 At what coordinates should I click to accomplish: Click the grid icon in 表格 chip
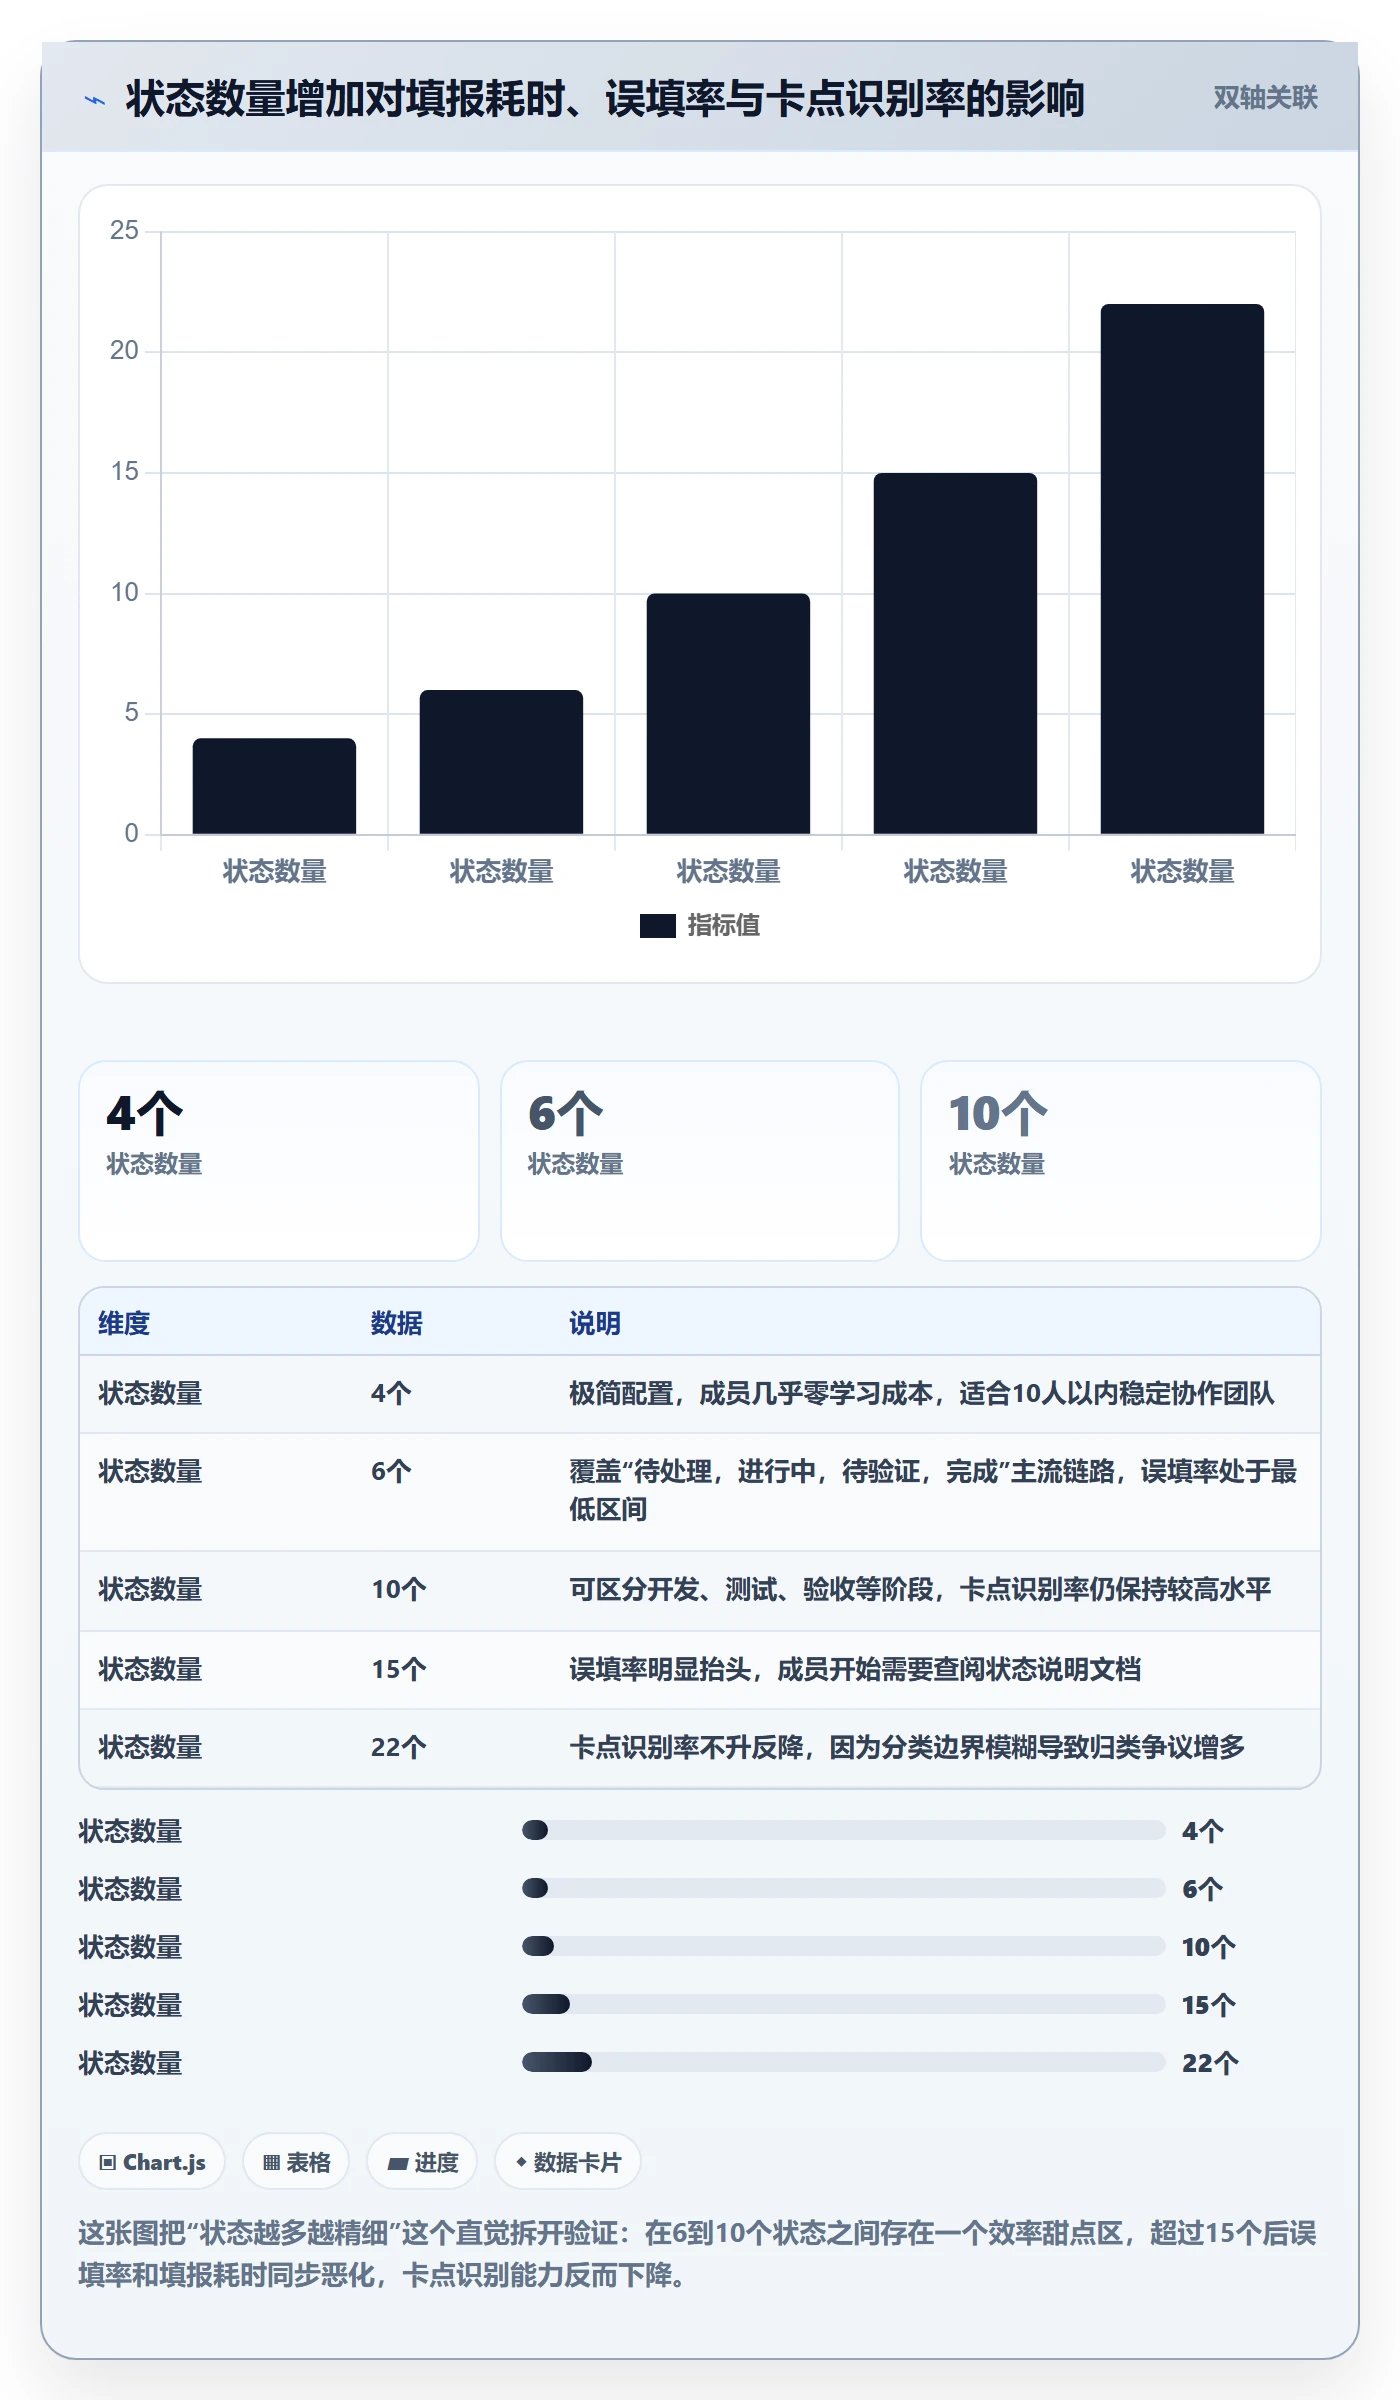coord(271,2163)
